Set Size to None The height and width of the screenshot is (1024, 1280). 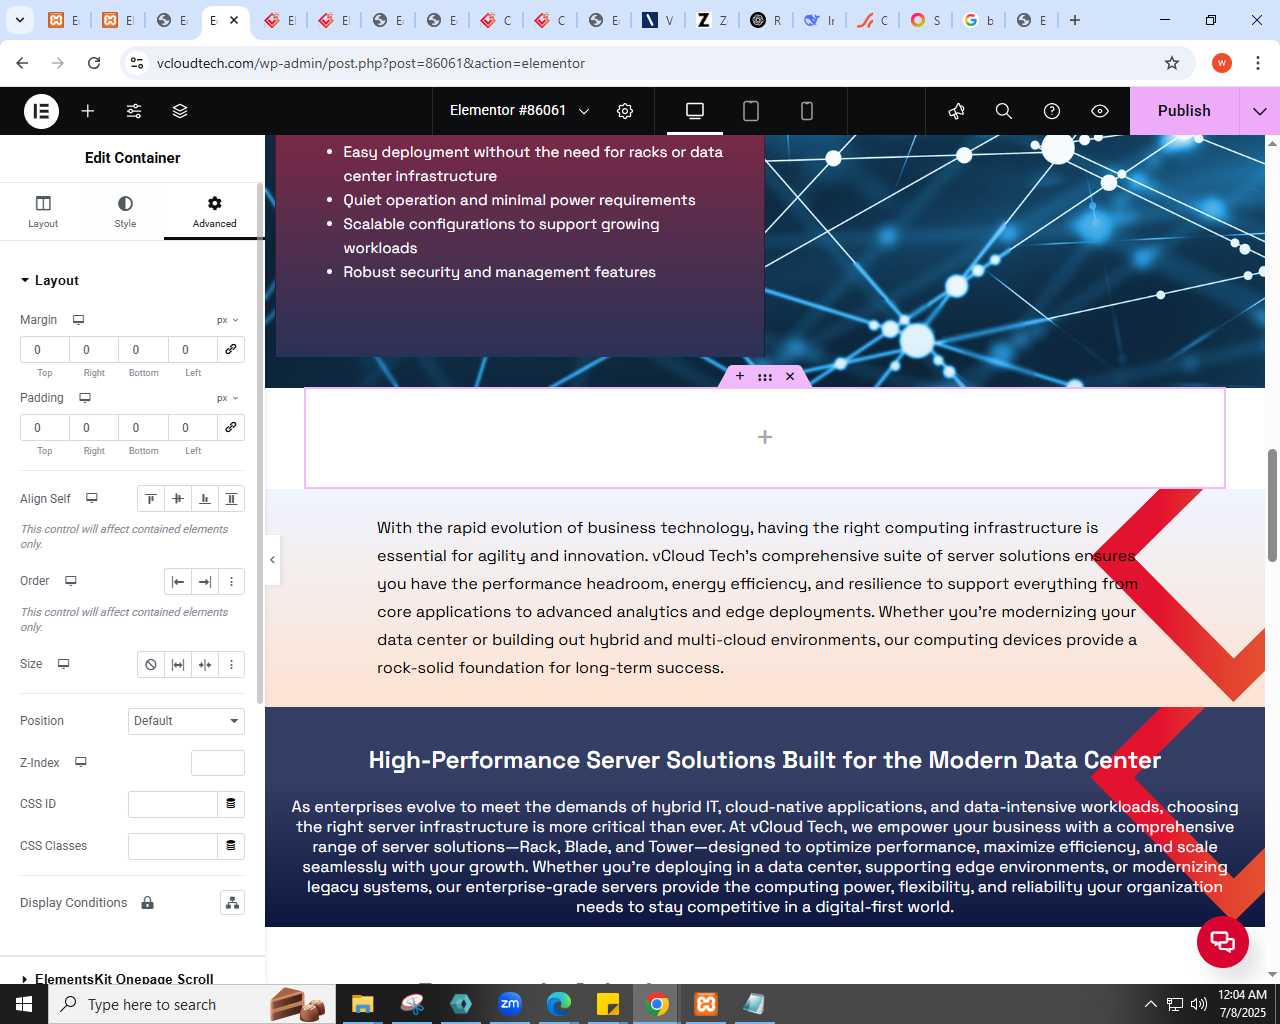pyautogui.click(x=151, y=664)
